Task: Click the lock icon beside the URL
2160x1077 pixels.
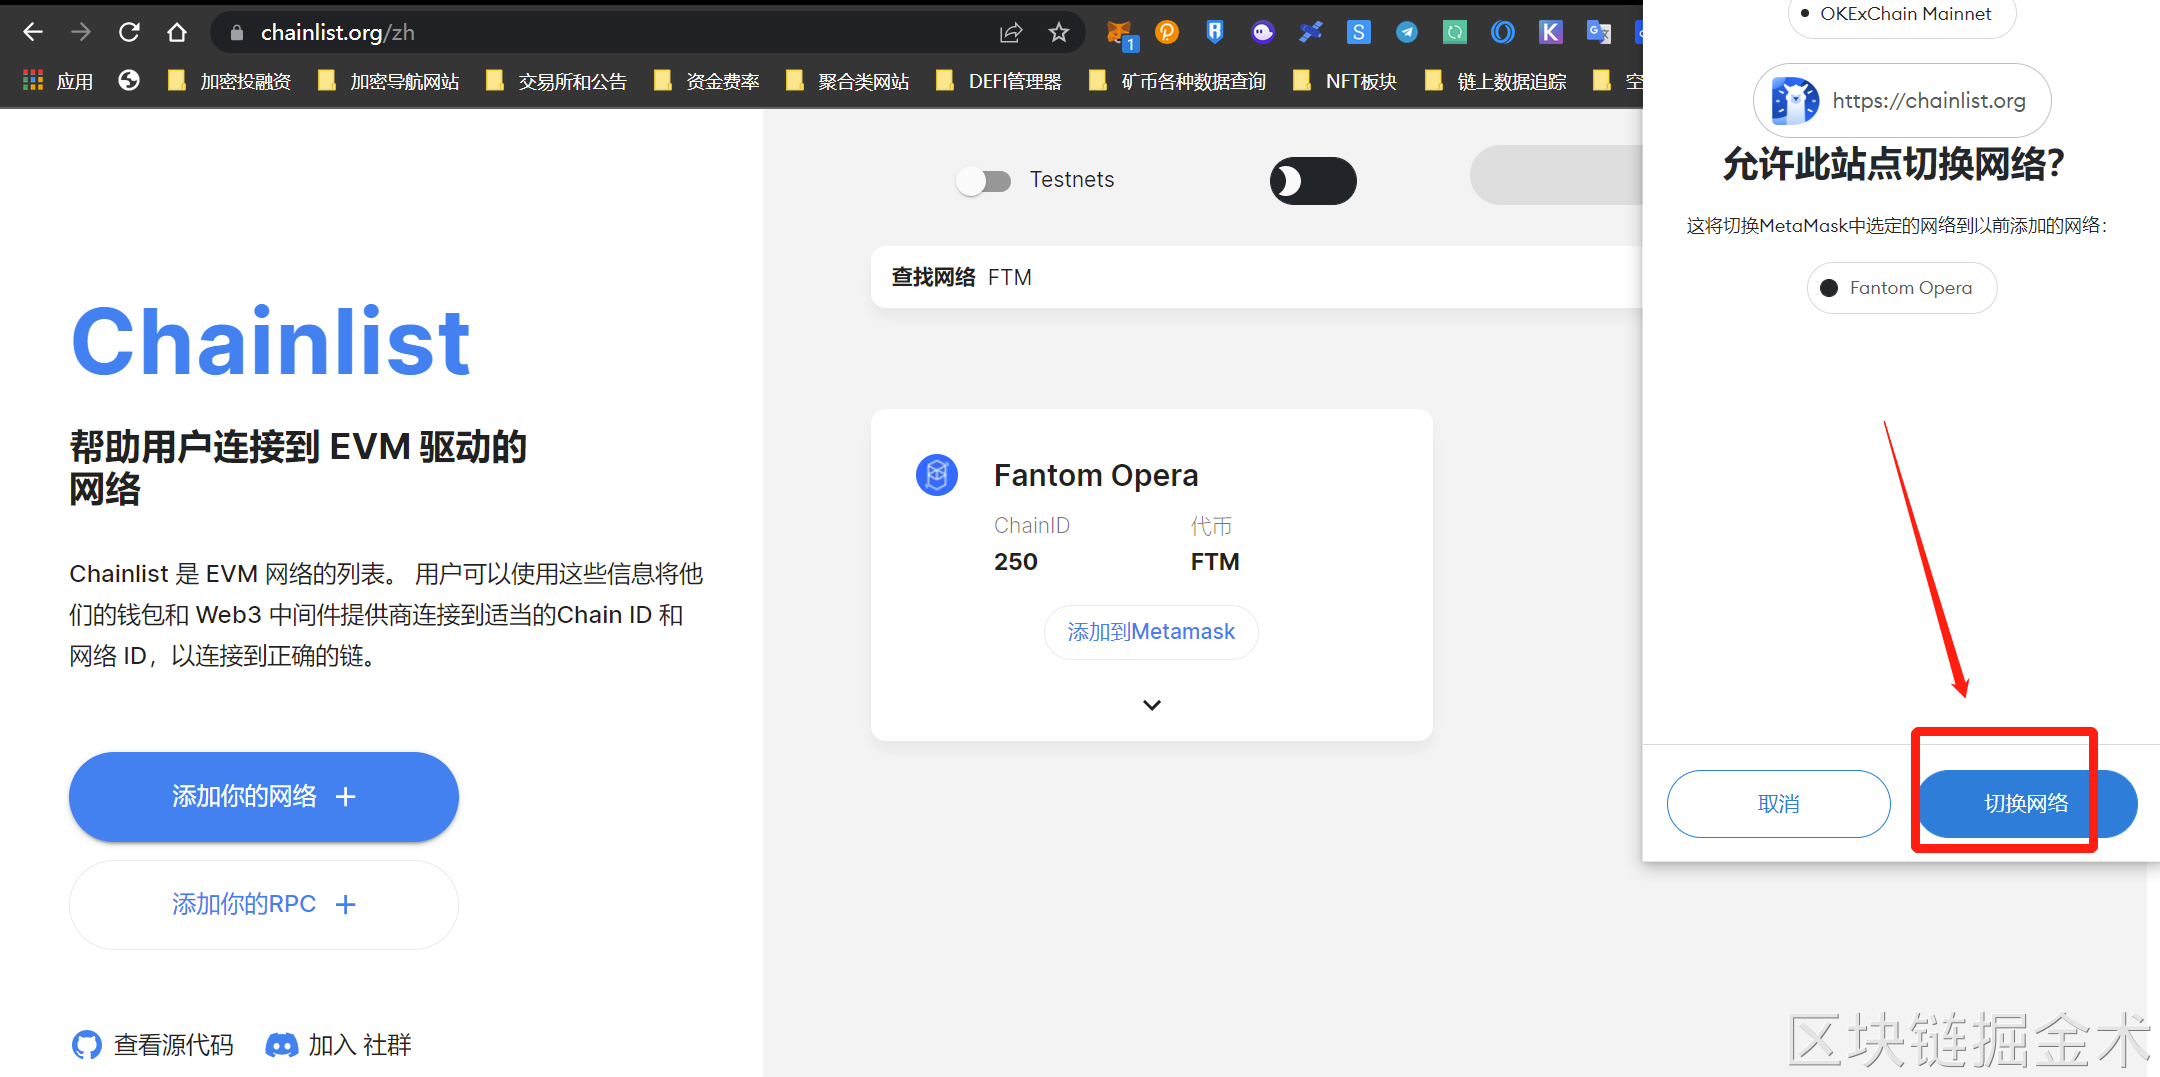Action: coord(237,33)
